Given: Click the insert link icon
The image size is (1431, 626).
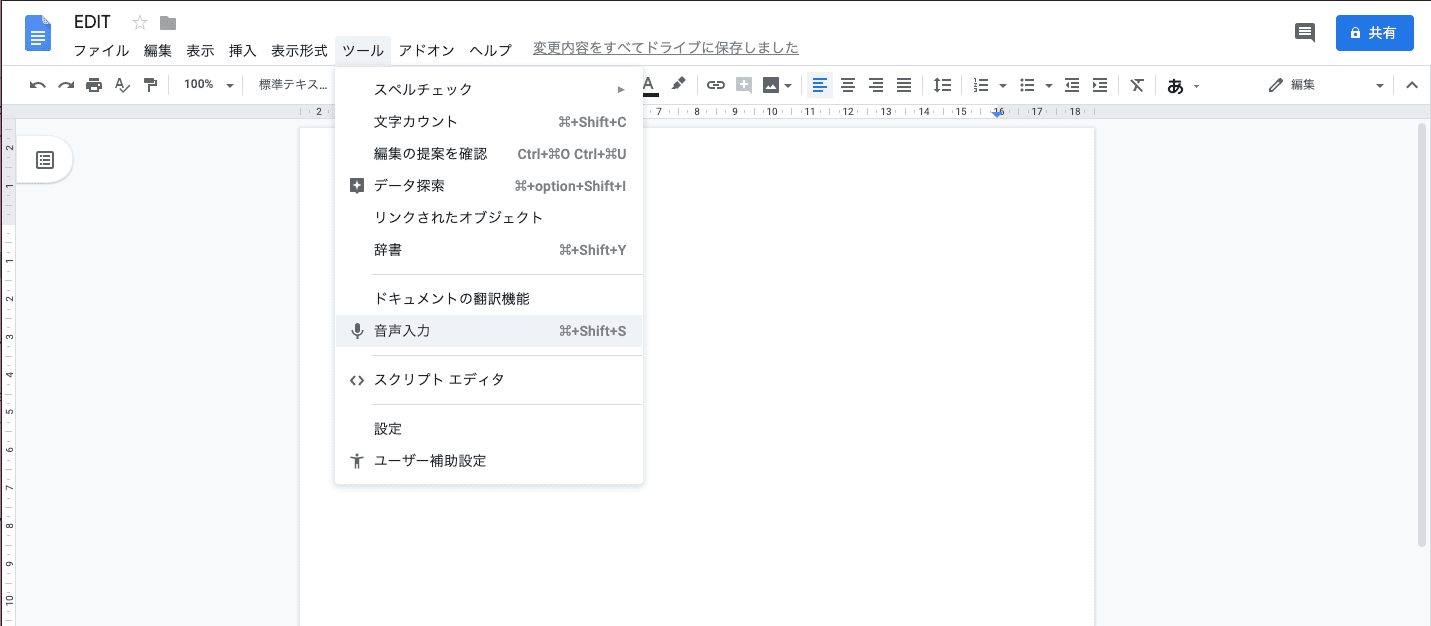Looking at the screenshot, I should [716, 85].
